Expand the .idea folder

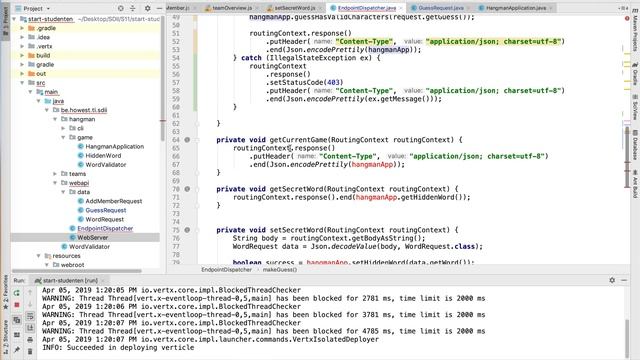tap(22, 37)
